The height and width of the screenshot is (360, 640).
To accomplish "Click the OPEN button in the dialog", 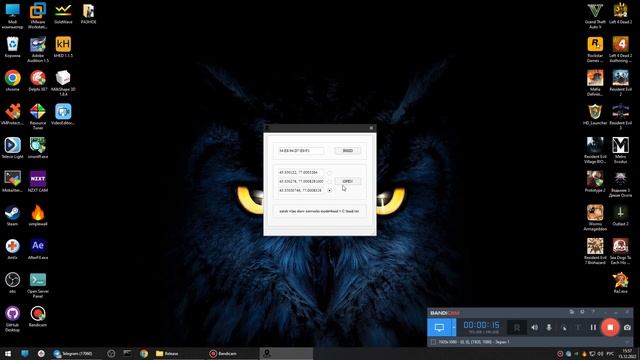I will [x=348, y=181].
